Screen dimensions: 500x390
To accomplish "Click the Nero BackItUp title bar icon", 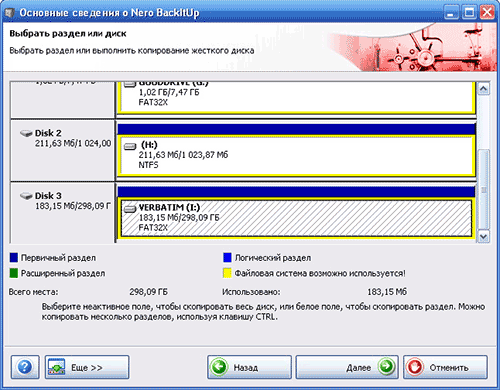I will pyautogui.click(x=9, y=13).
